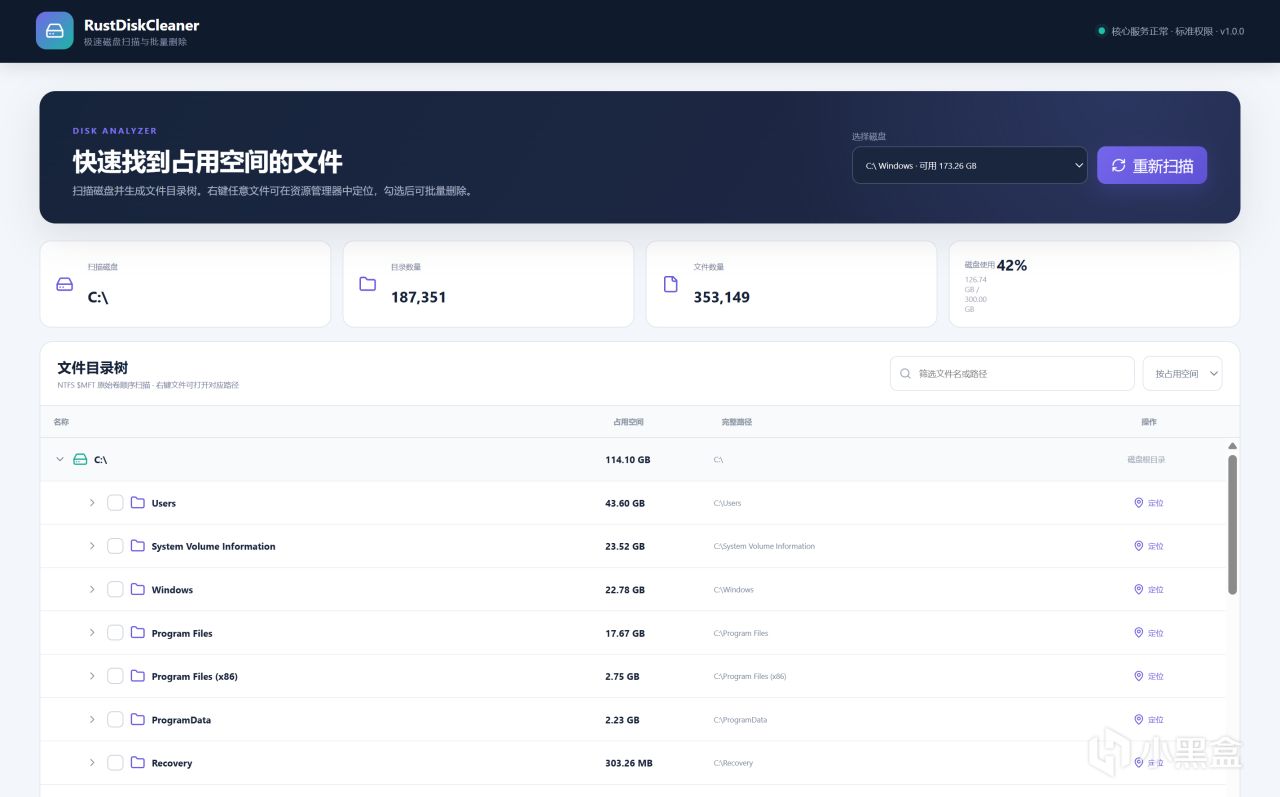This screenshot has width=1280, height=797.
Task: Click the 定位 pin icon for Users
Action: (1138, 503)
